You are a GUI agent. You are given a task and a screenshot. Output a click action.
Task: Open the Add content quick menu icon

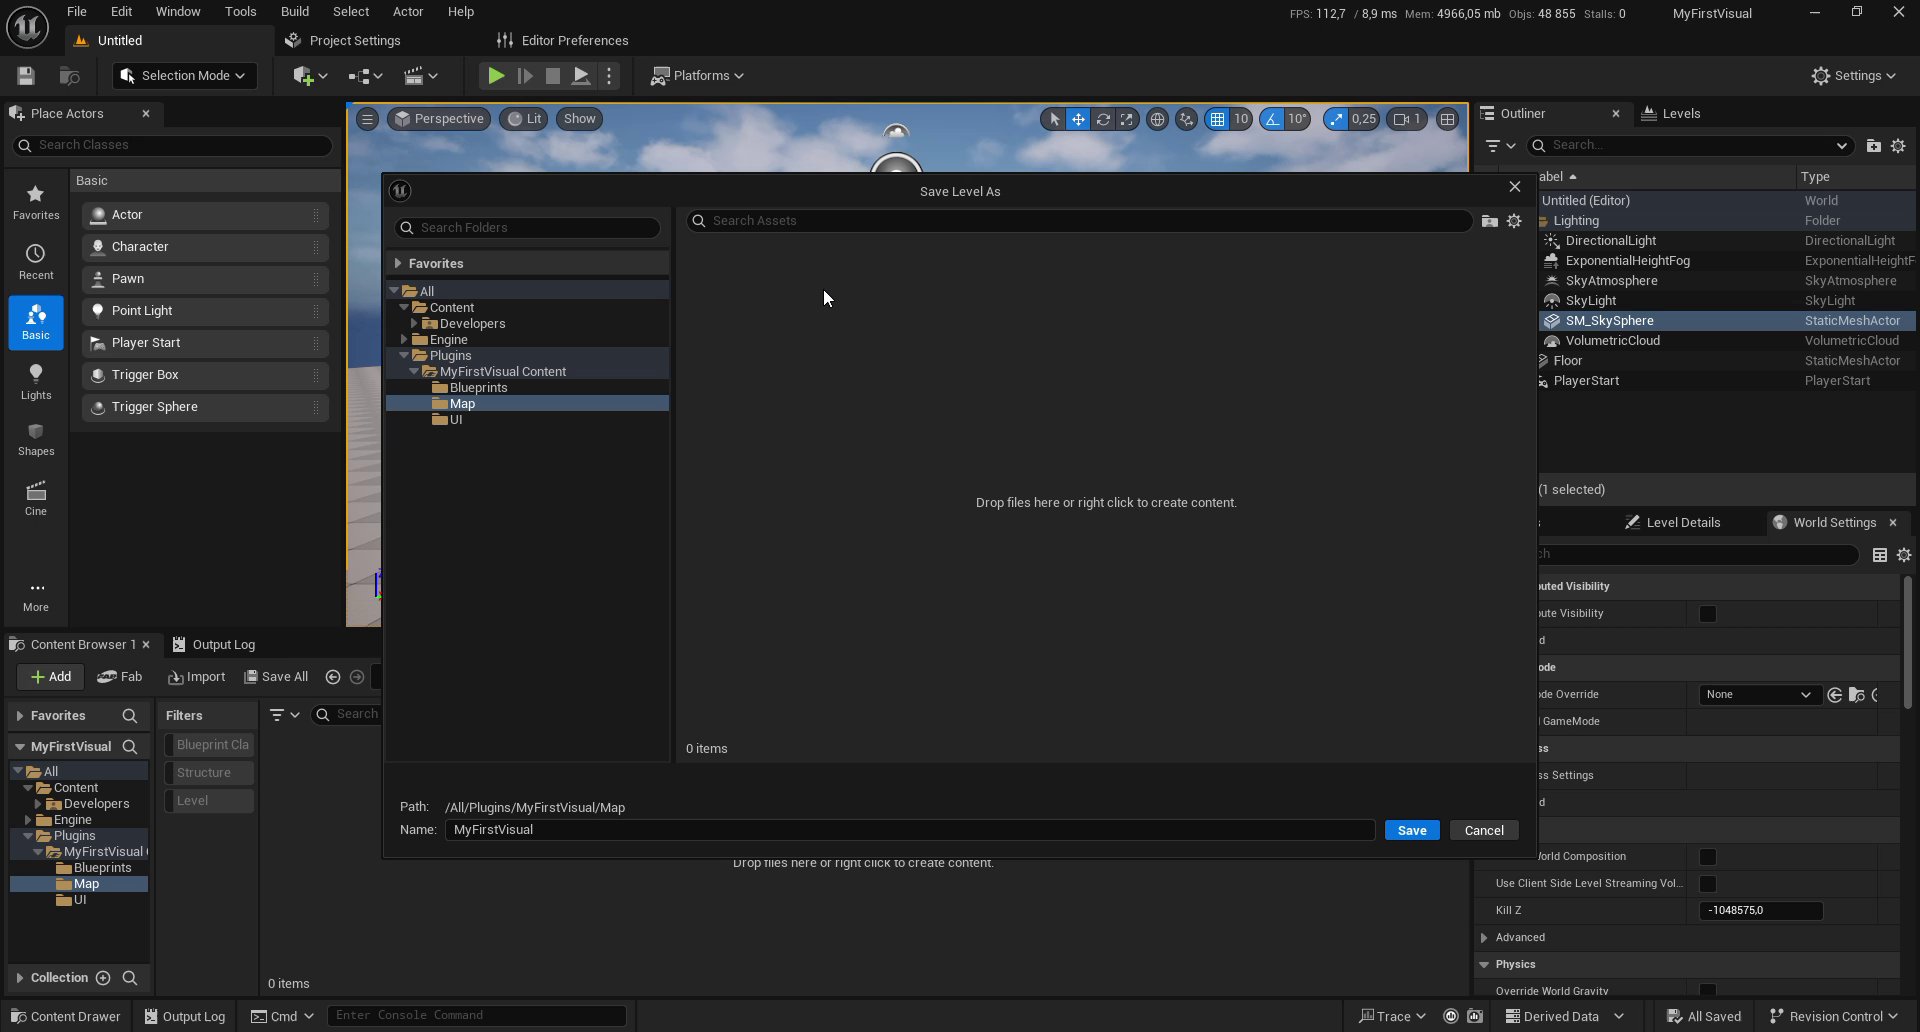pos(310,76)
